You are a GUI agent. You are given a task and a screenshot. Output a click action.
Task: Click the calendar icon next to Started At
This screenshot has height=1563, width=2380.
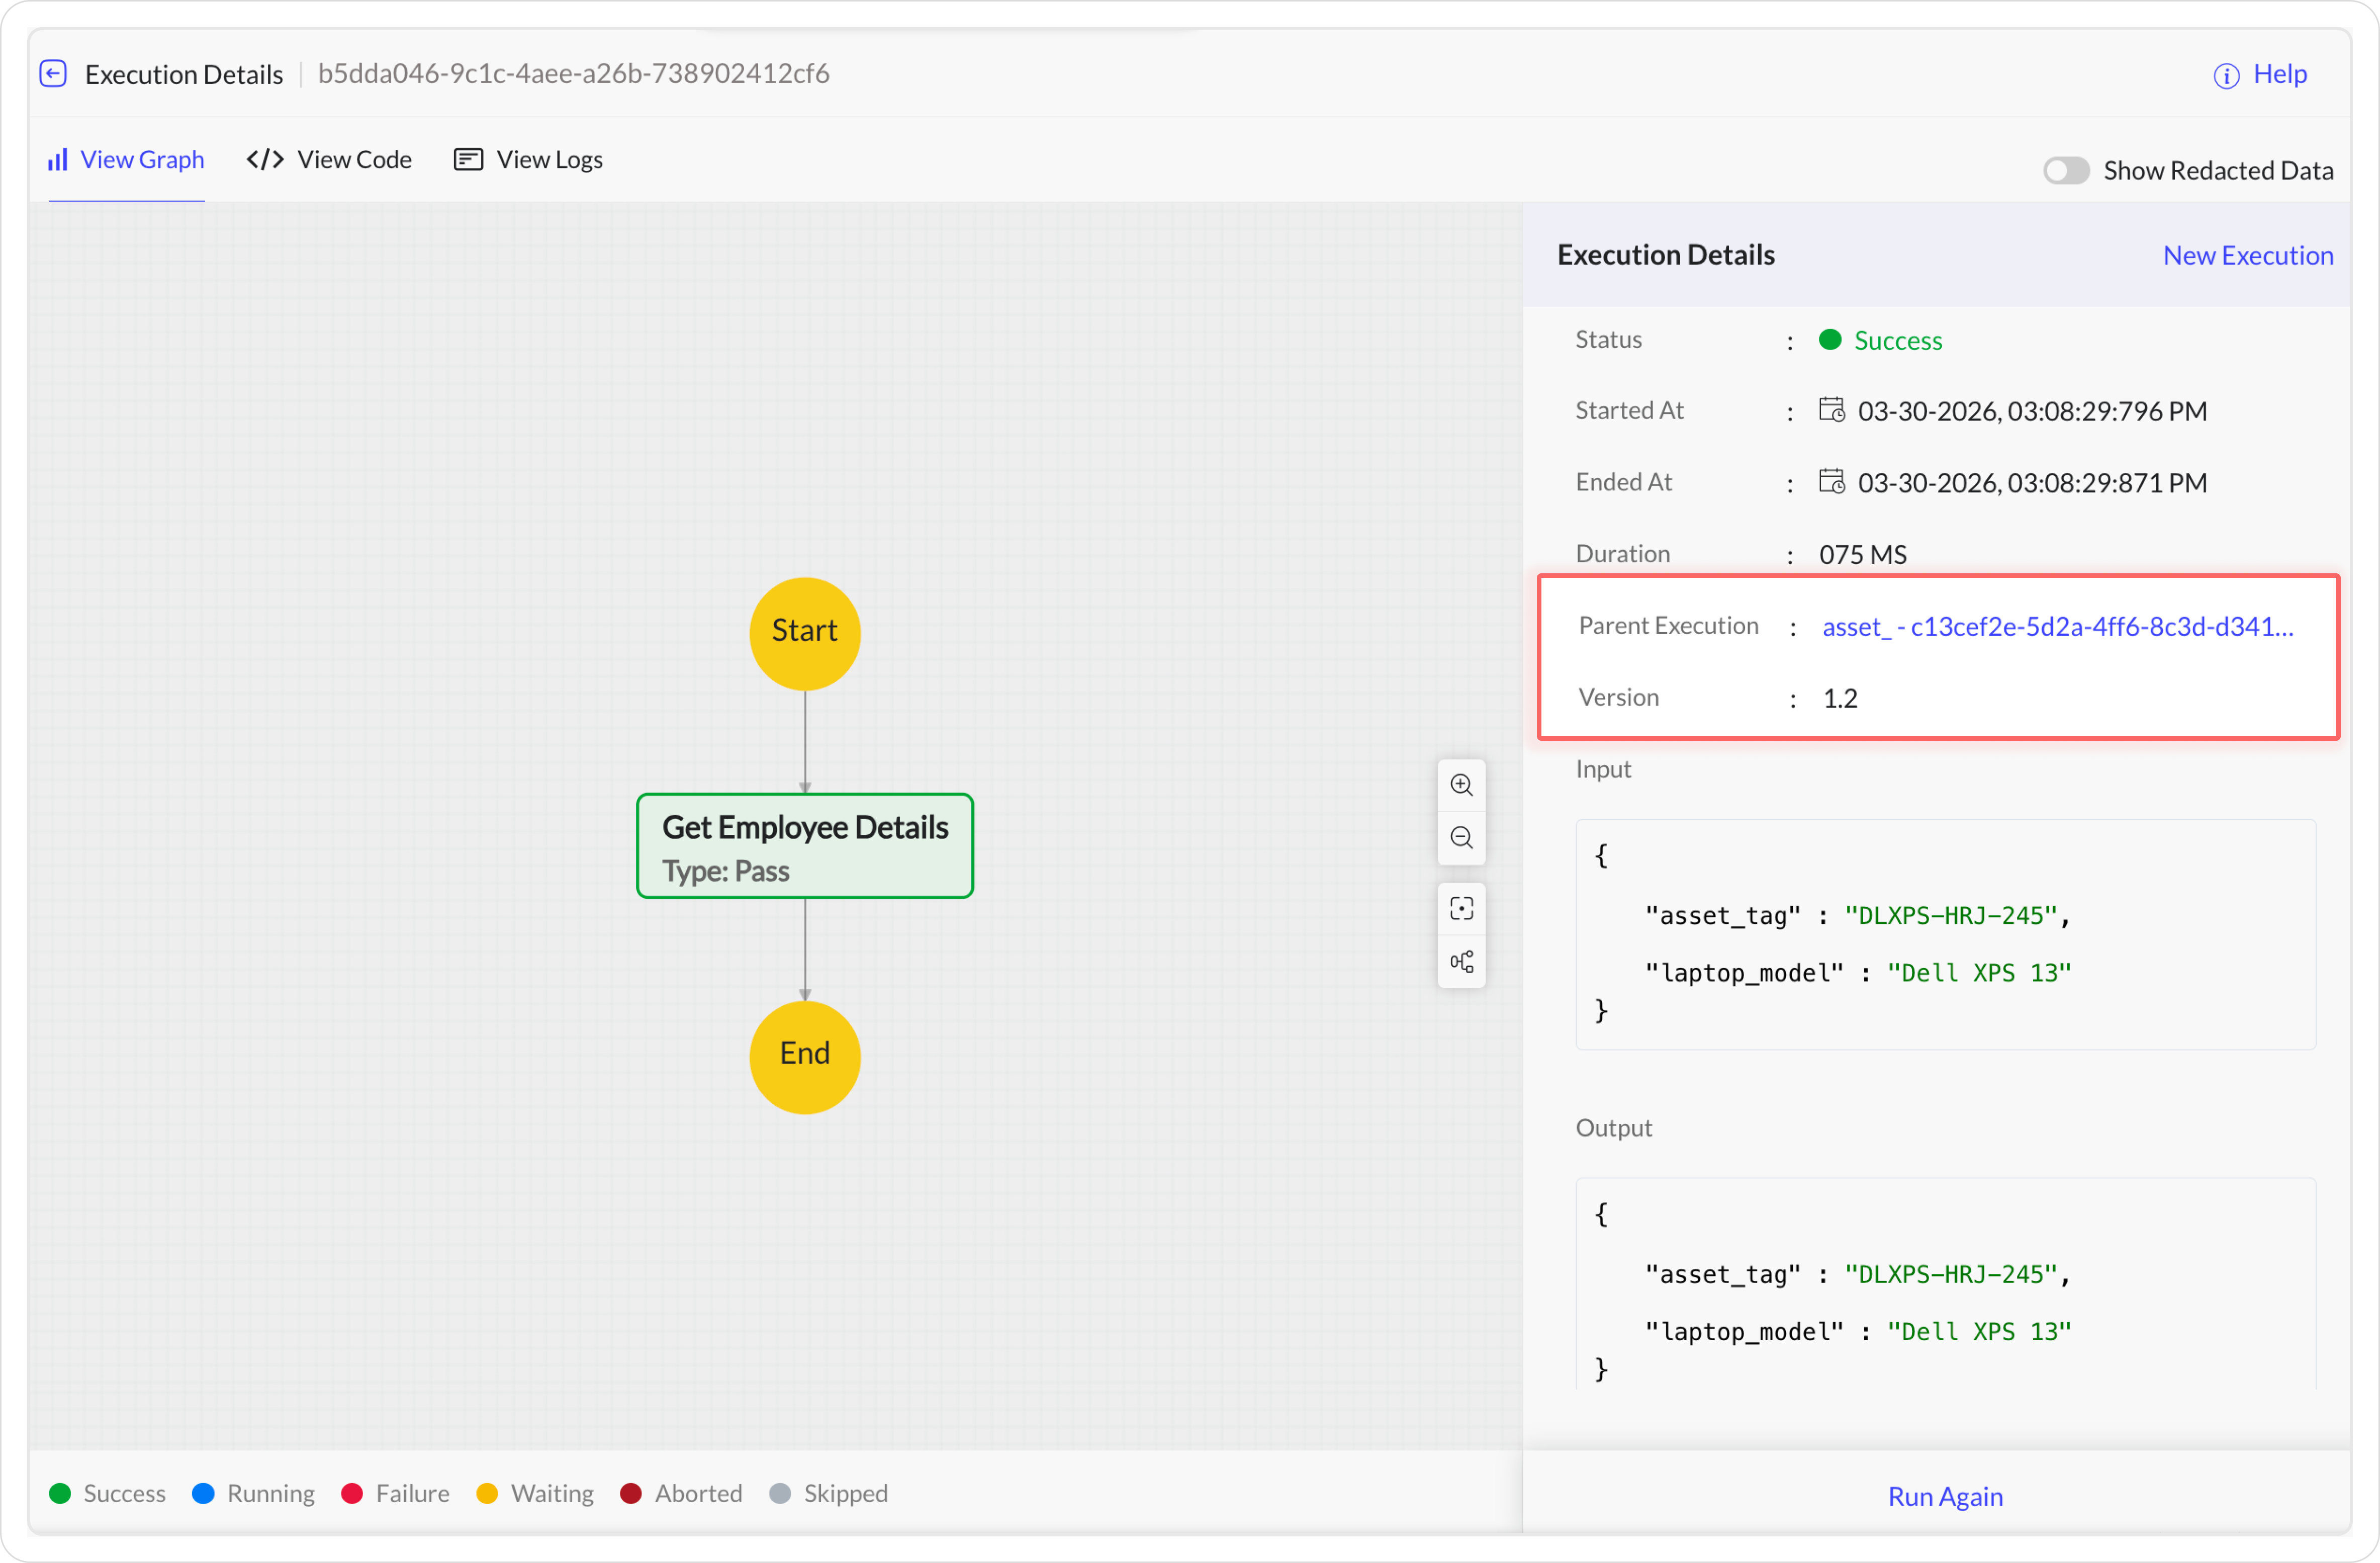tap(1831, 410)
